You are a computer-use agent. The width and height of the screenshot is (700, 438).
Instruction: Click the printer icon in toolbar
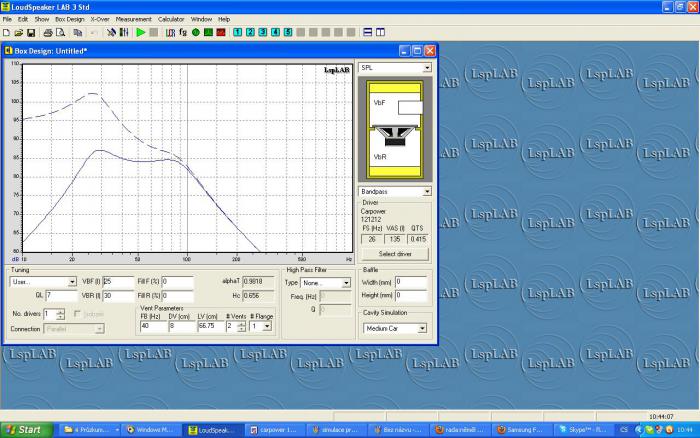click(48, 33)
